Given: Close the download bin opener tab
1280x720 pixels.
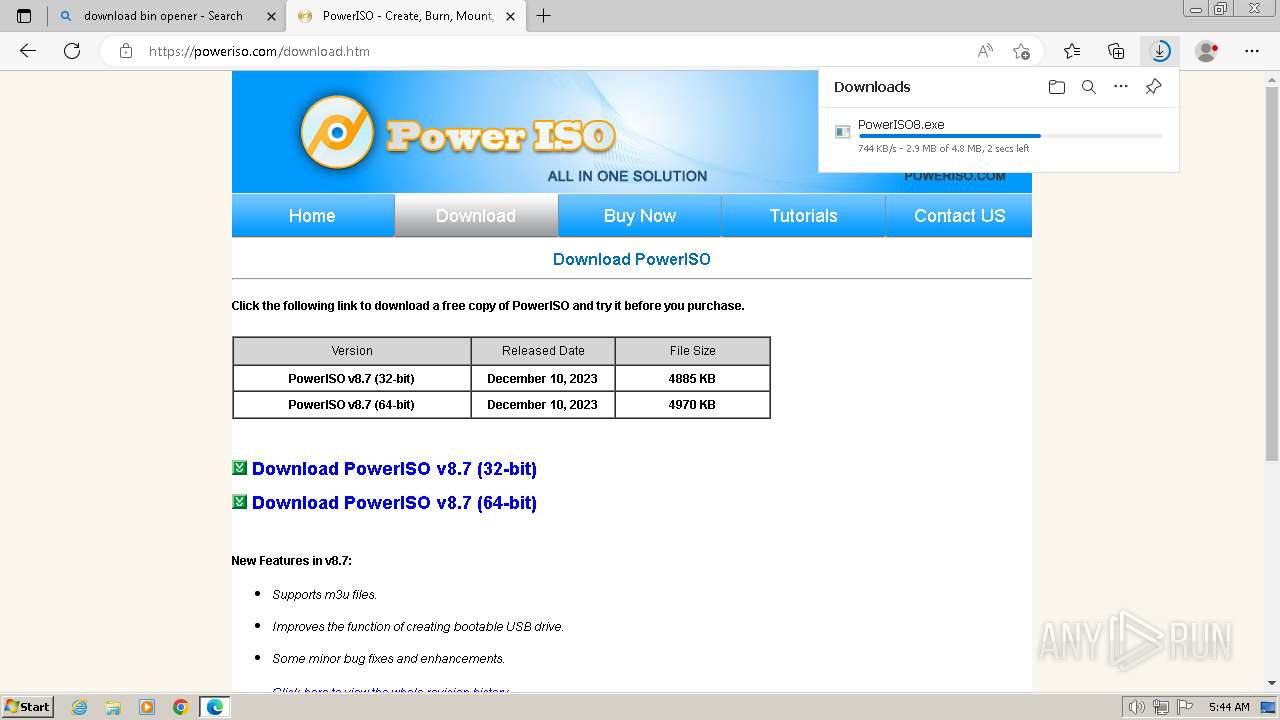Looking at the screenshot, I should (271, 16).
